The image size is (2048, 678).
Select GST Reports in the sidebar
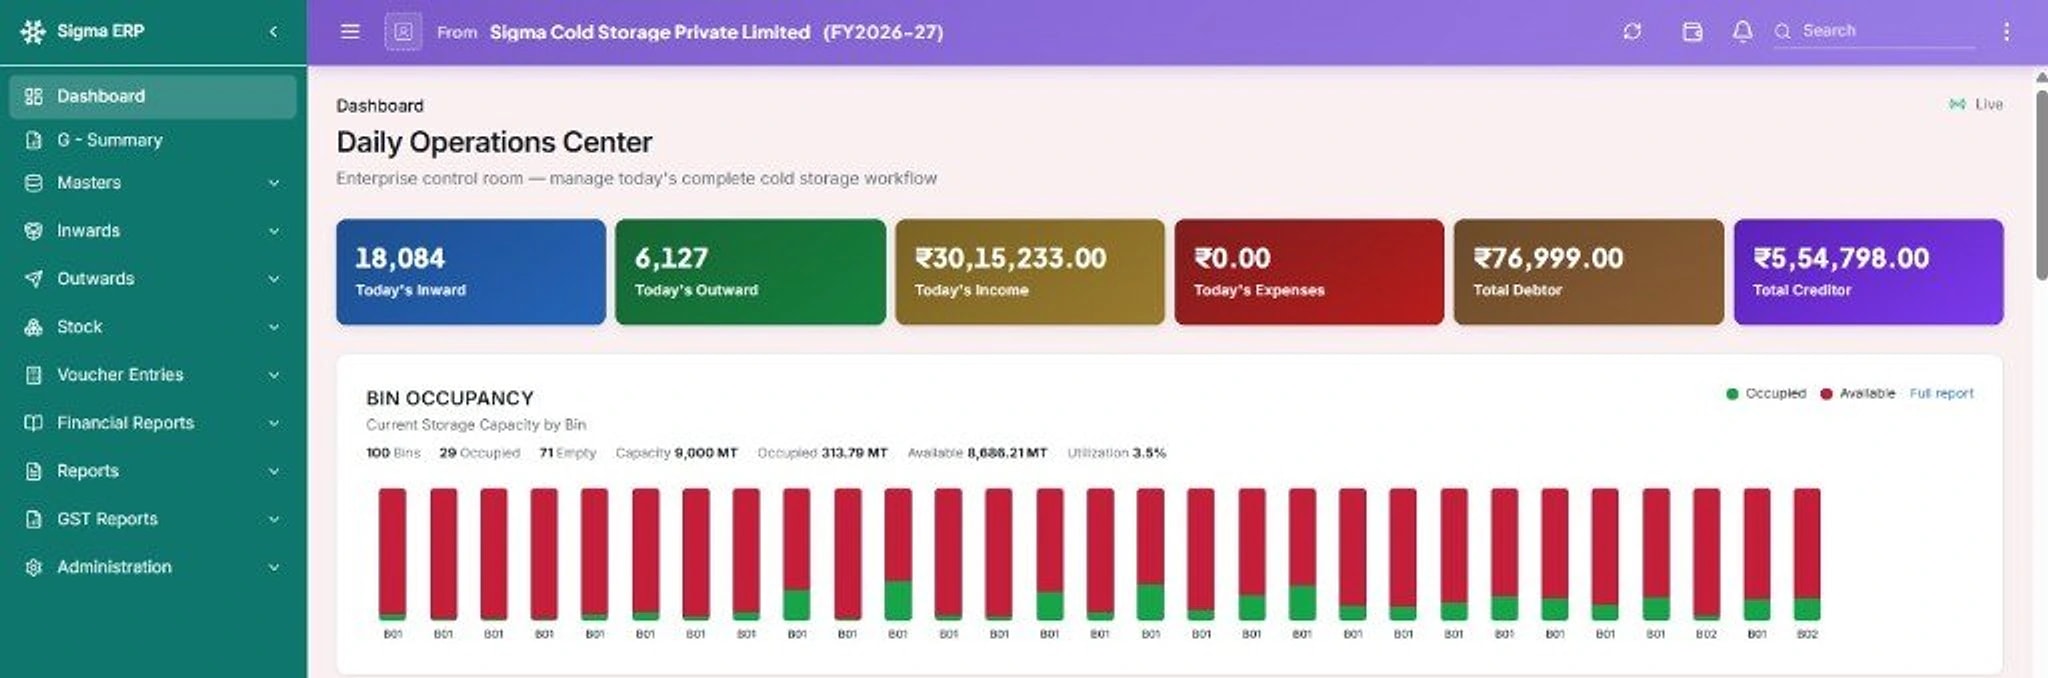click(x=153, y=519)
